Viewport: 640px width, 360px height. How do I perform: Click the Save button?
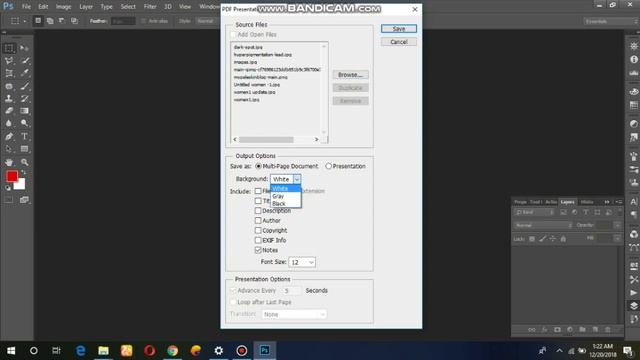[x=399, y=29]
